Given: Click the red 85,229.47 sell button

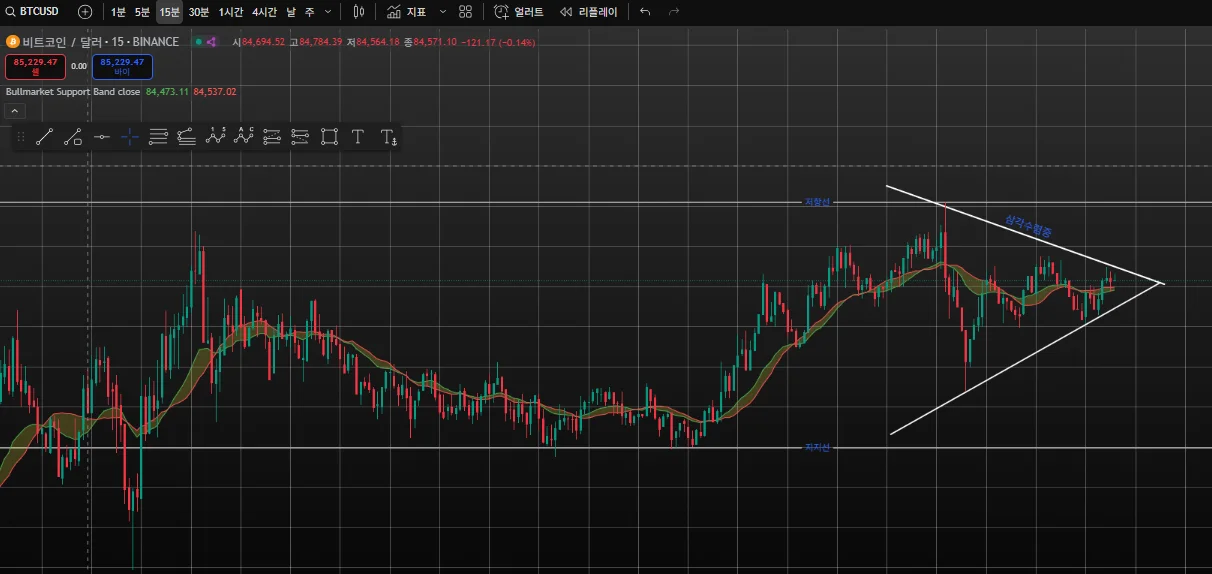Looking at the screenshot, I should (36, 67).
